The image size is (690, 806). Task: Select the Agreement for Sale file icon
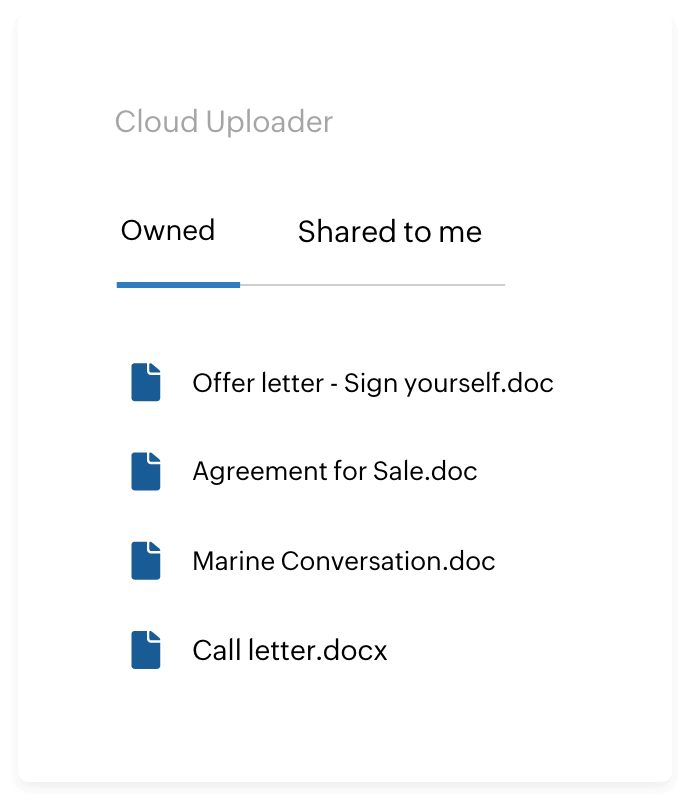pos(146,471)
